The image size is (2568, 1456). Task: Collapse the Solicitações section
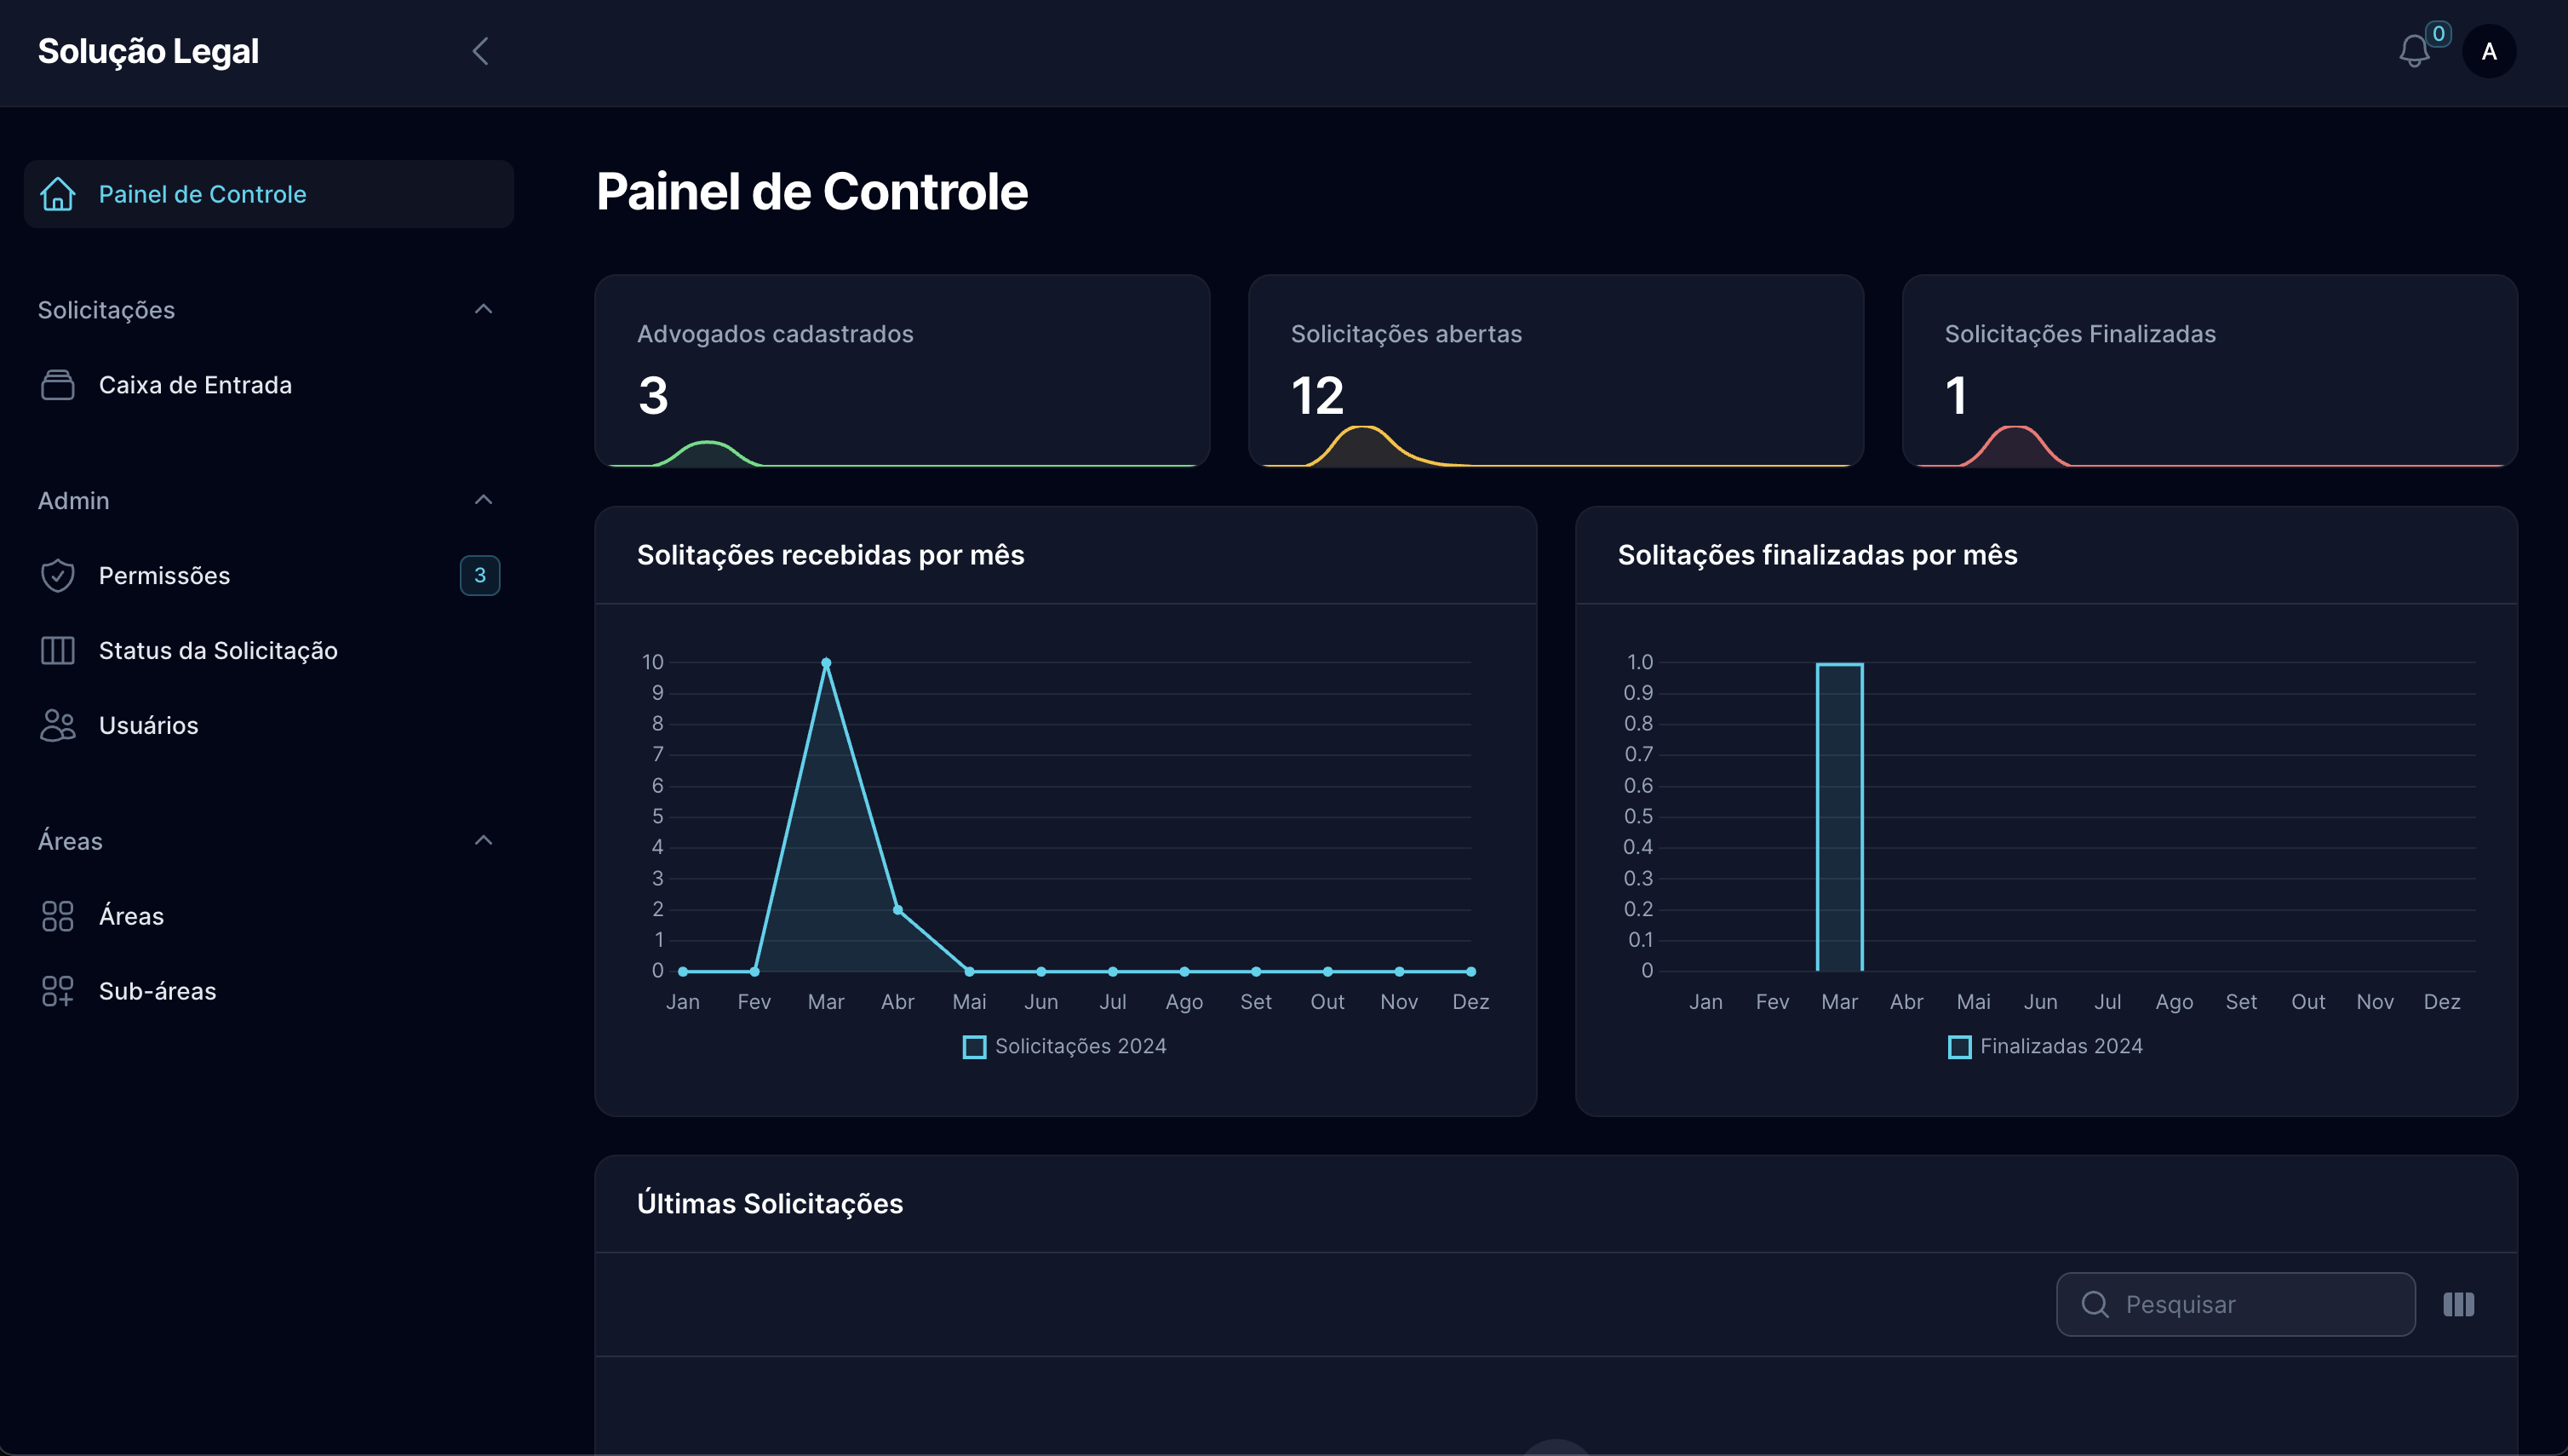(x=484, y=309)
